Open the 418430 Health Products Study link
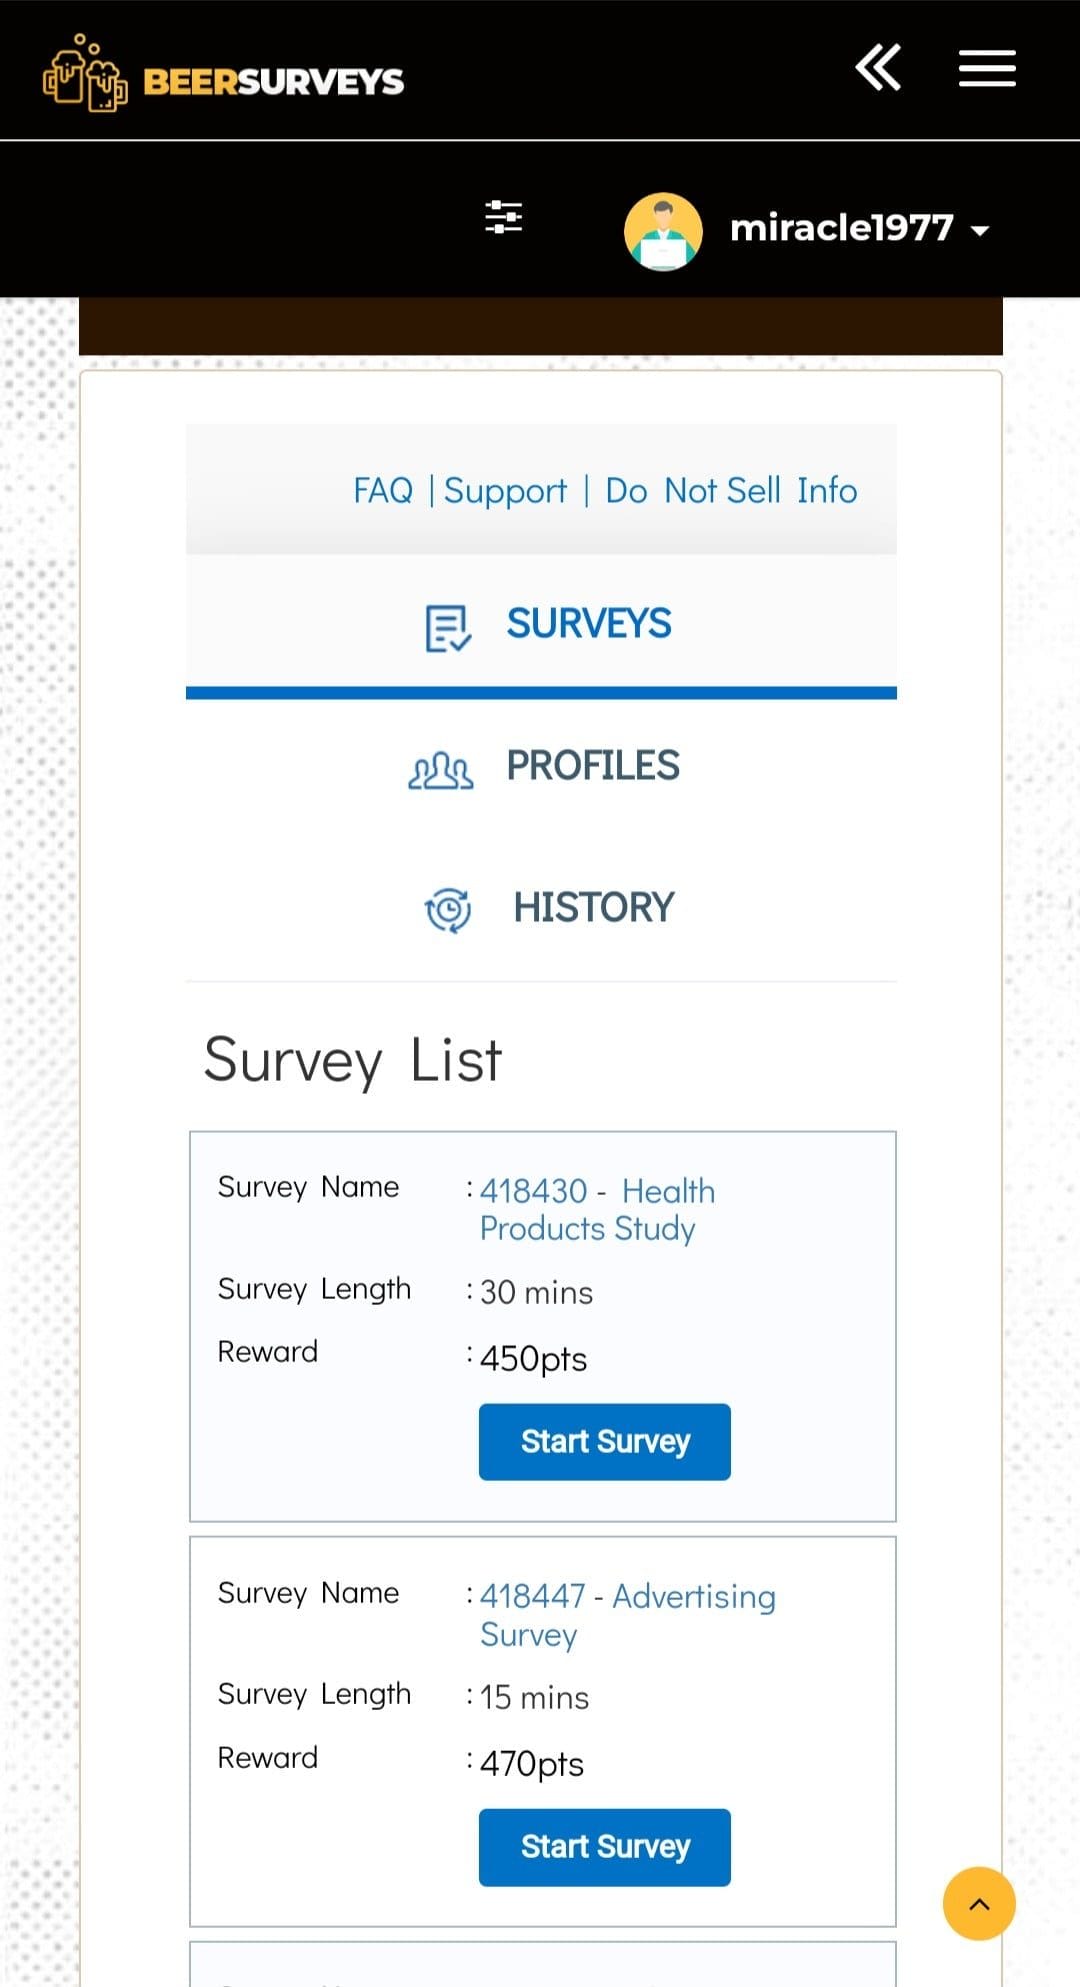1080x1987 pixels. point(598,1209)
